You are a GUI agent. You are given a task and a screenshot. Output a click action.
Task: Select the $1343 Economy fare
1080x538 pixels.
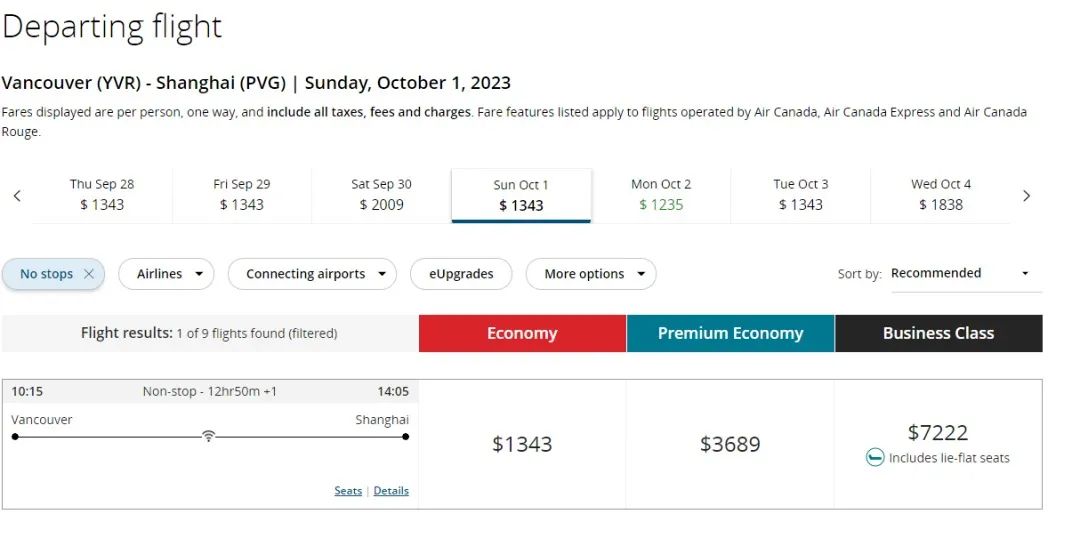click(522, 444)
